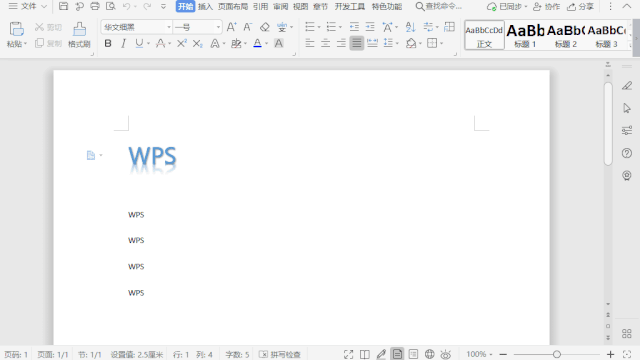Enable justified text alignment

click(x=356, y=43)
